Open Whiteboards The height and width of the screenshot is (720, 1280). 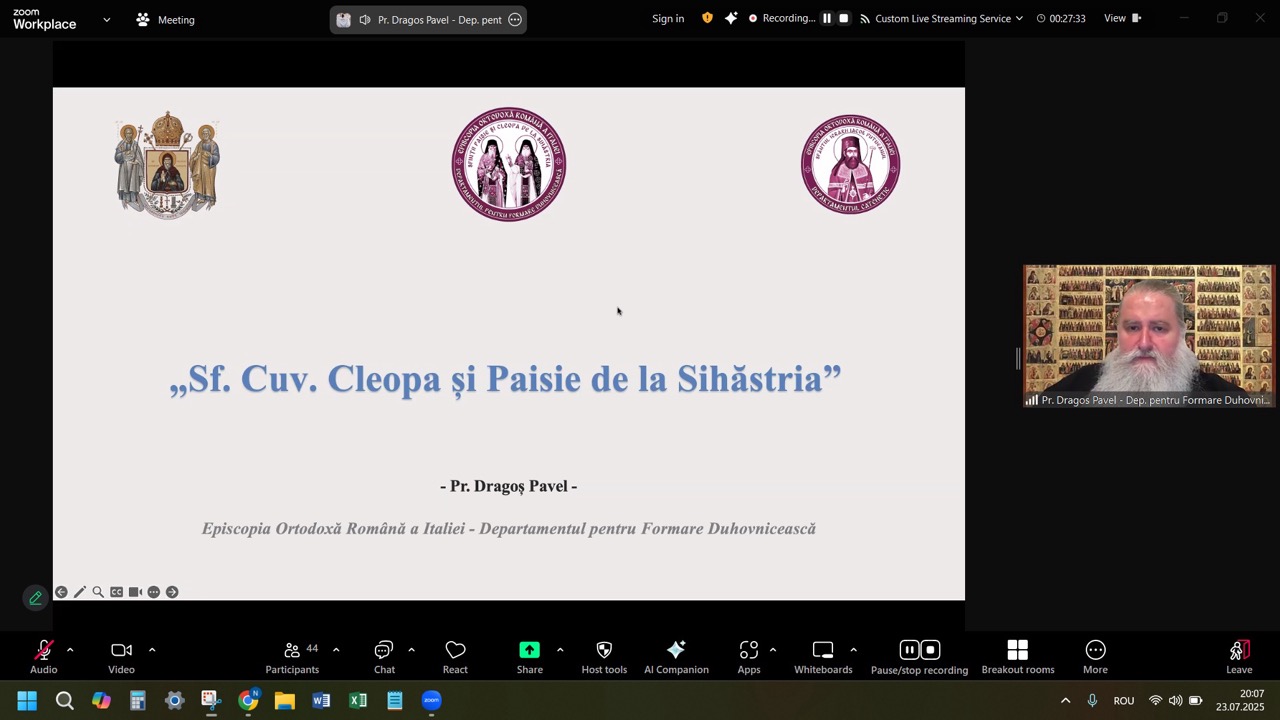[x=823, y=657]
